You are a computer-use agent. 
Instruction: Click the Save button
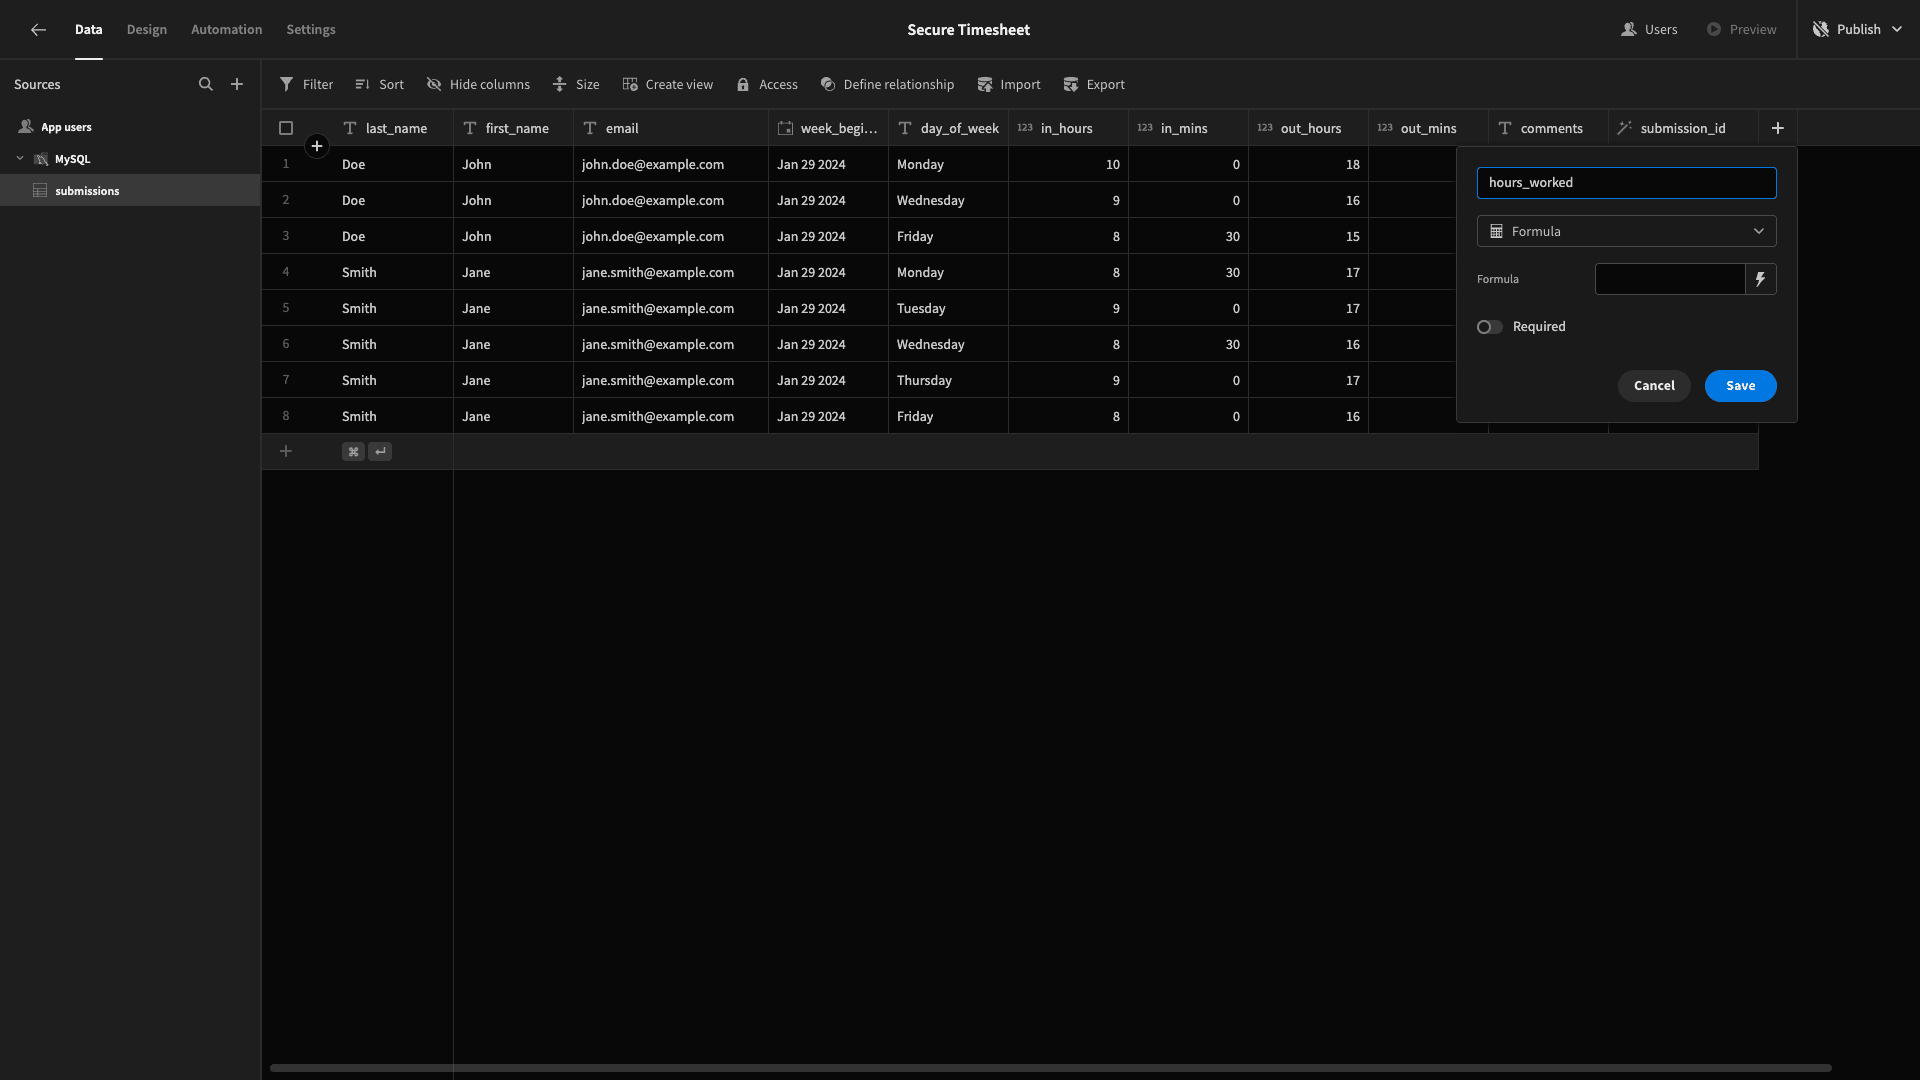(1740, 386)
